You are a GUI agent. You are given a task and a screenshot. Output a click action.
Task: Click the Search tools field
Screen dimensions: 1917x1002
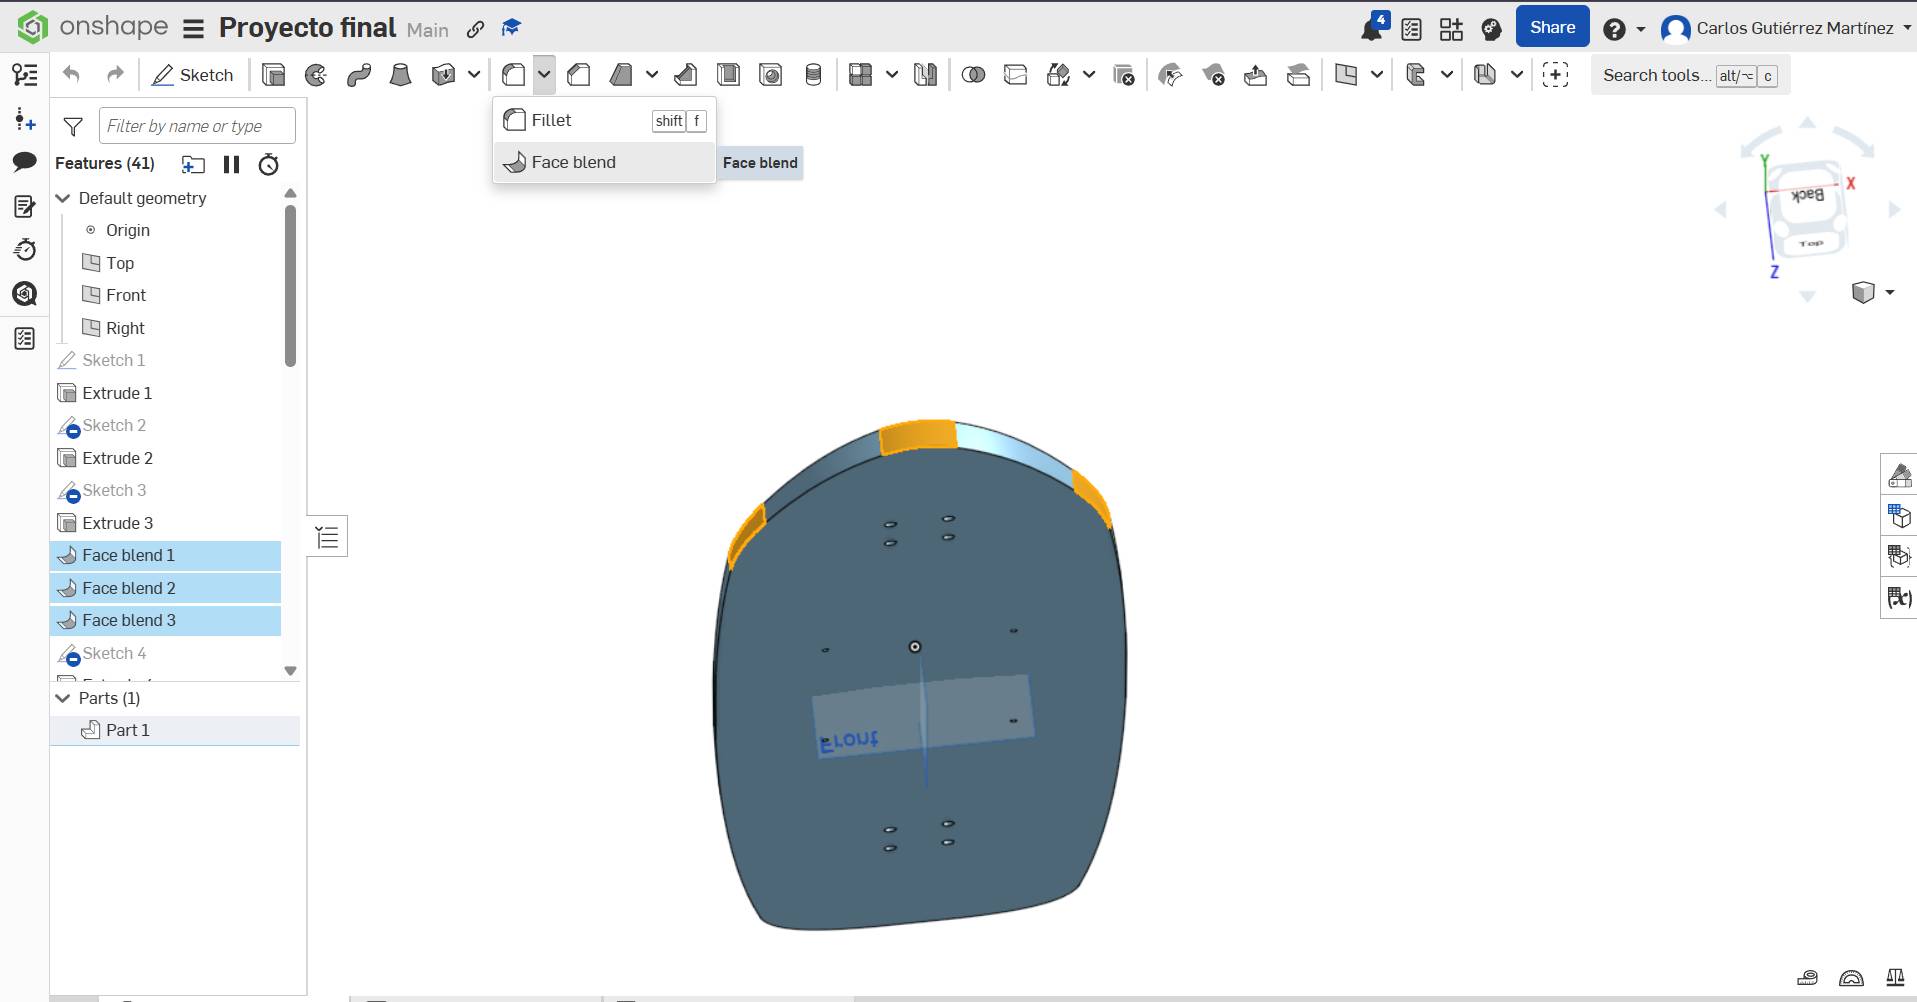tap(1690, 75)
